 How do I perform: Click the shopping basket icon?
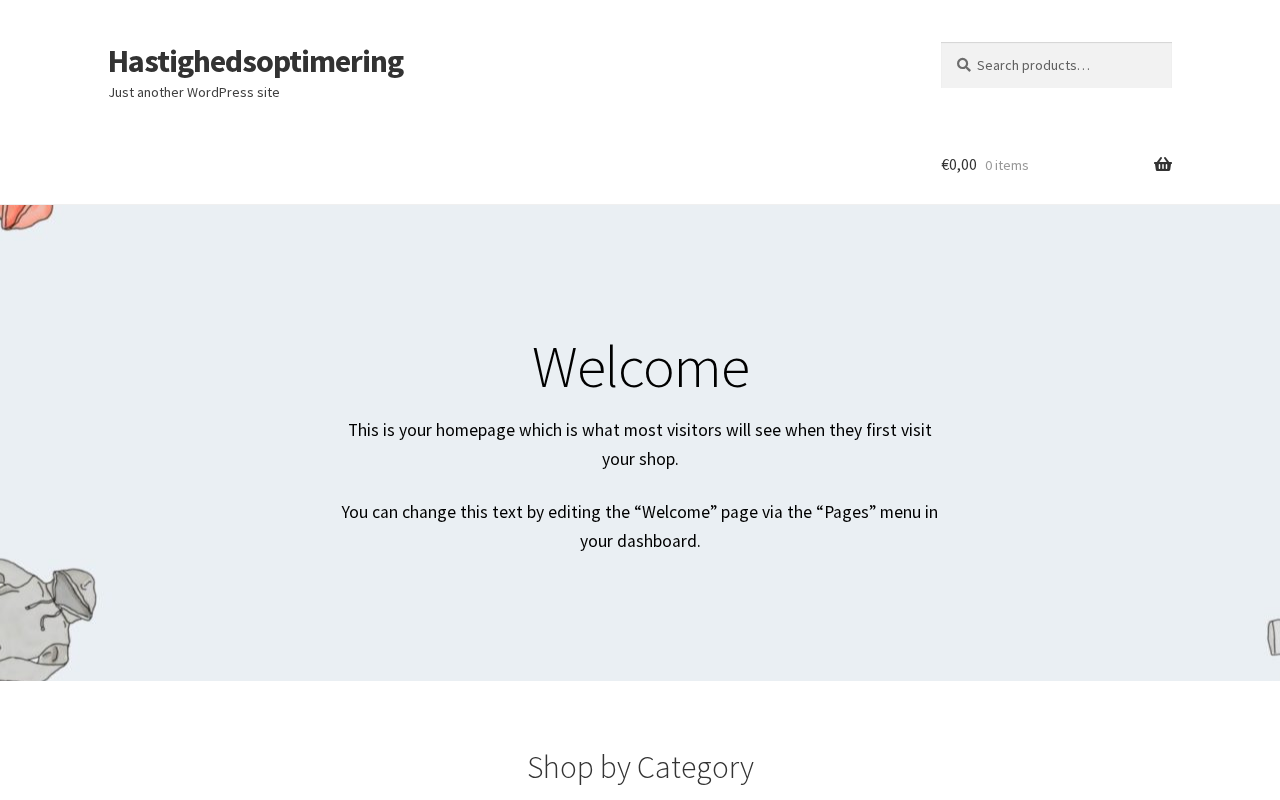(x=1162, y=165)
